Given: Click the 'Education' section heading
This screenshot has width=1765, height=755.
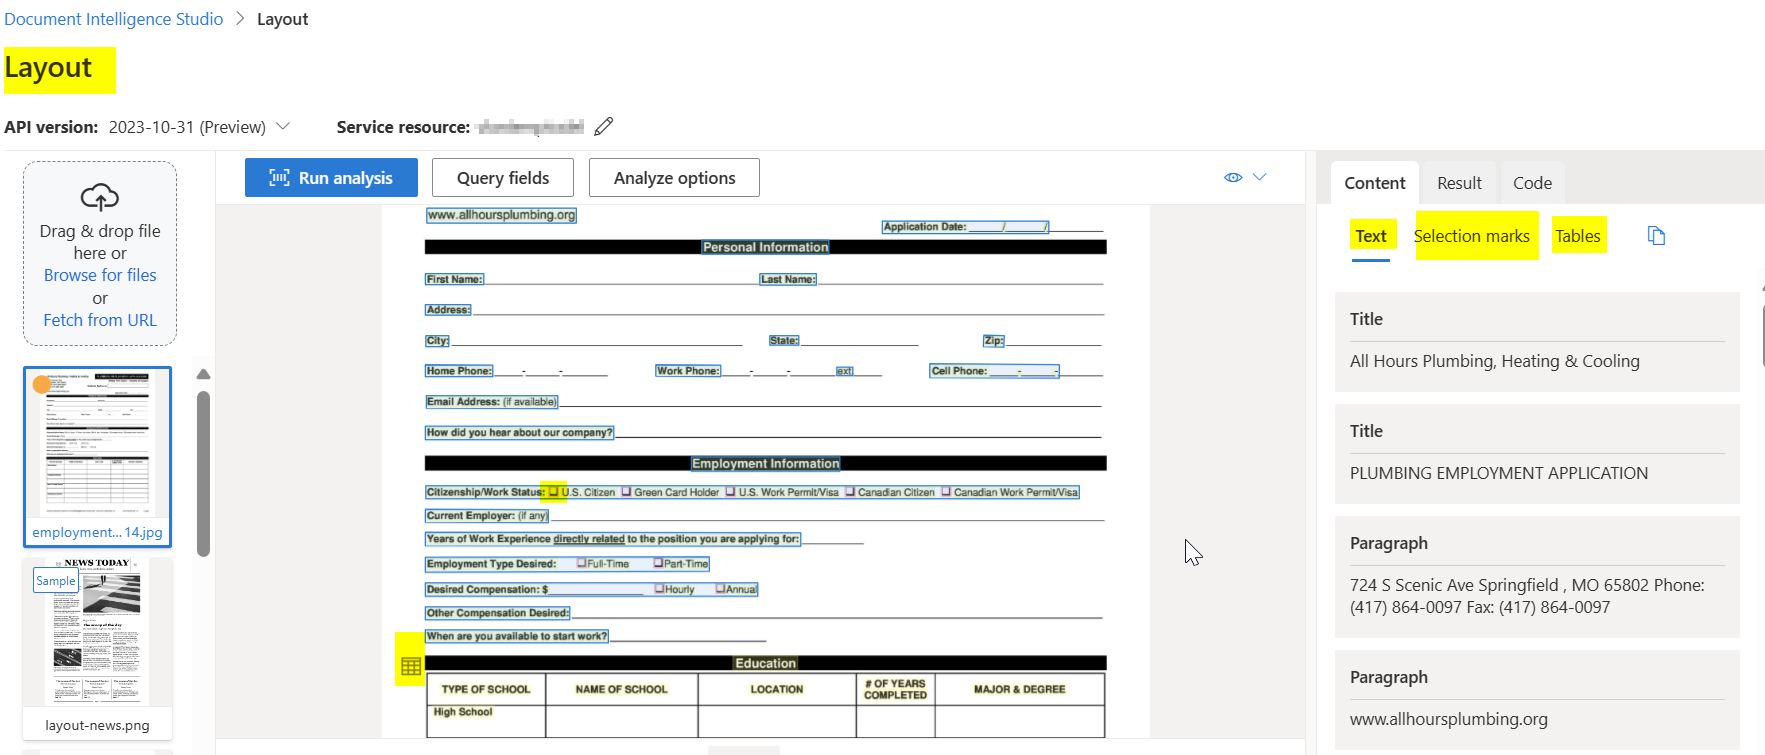Looking at the screenshot, I should [x=765, y=663].
